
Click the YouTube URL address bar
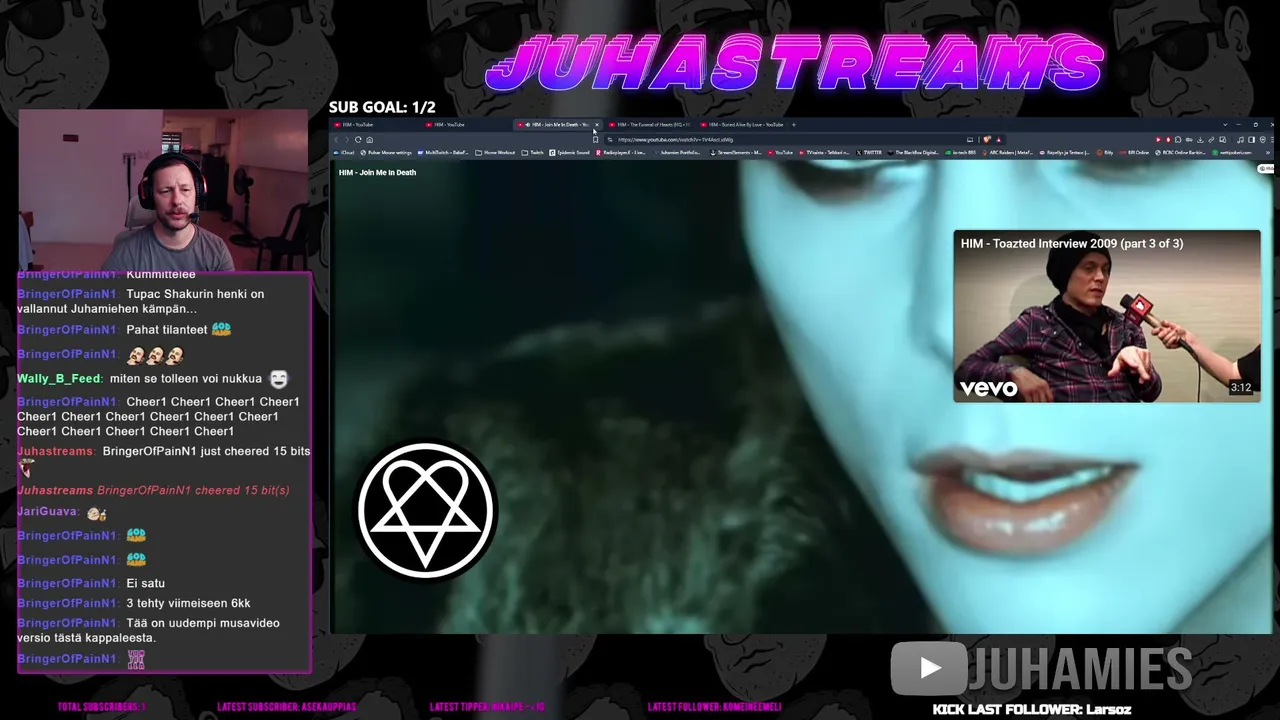790,140
